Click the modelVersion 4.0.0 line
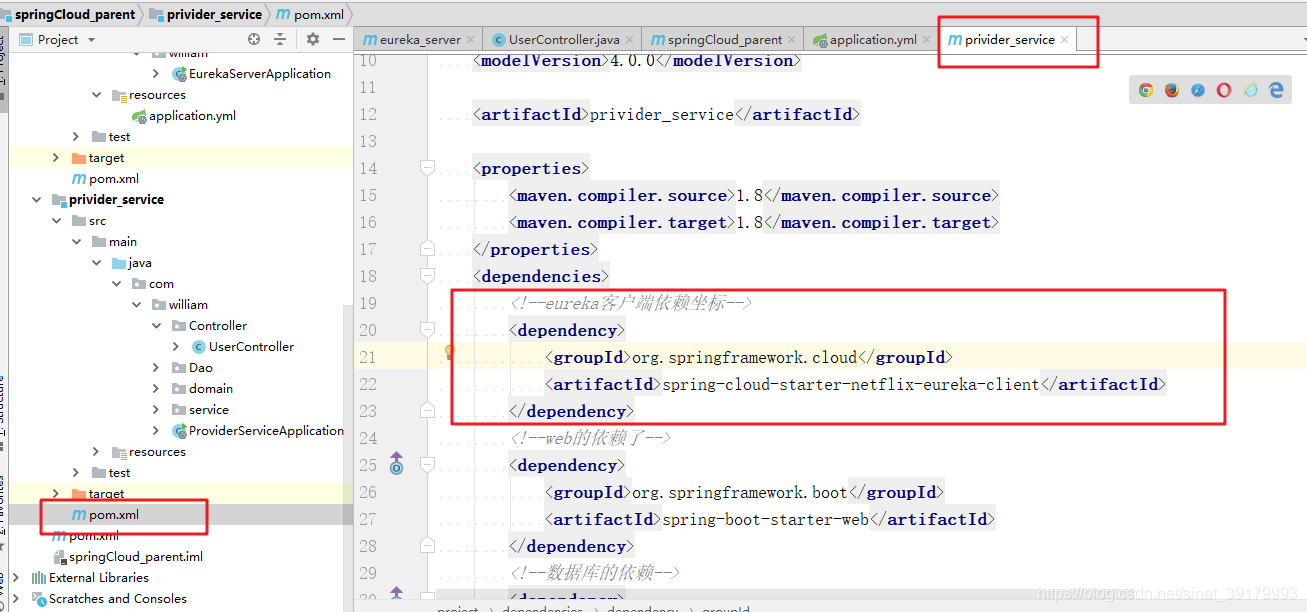1307x612 pixels. pyautogui.click(x=637, y=60)
